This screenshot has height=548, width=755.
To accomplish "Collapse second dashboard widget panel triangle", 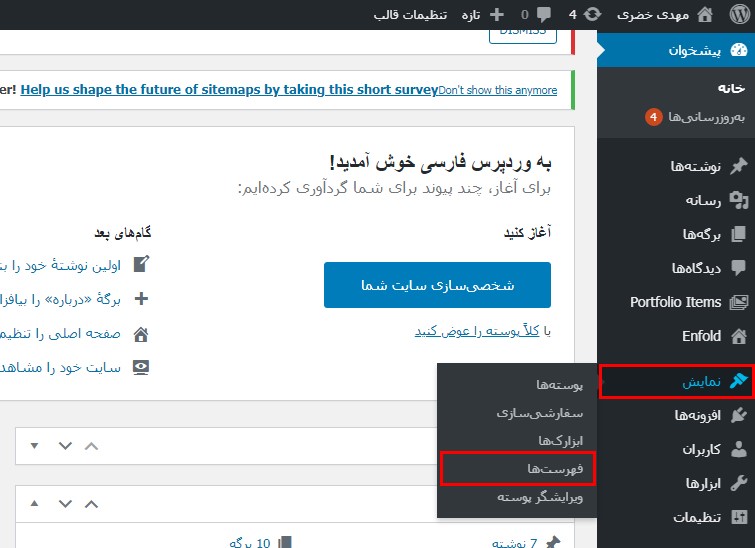I will (x=34, y=503).
